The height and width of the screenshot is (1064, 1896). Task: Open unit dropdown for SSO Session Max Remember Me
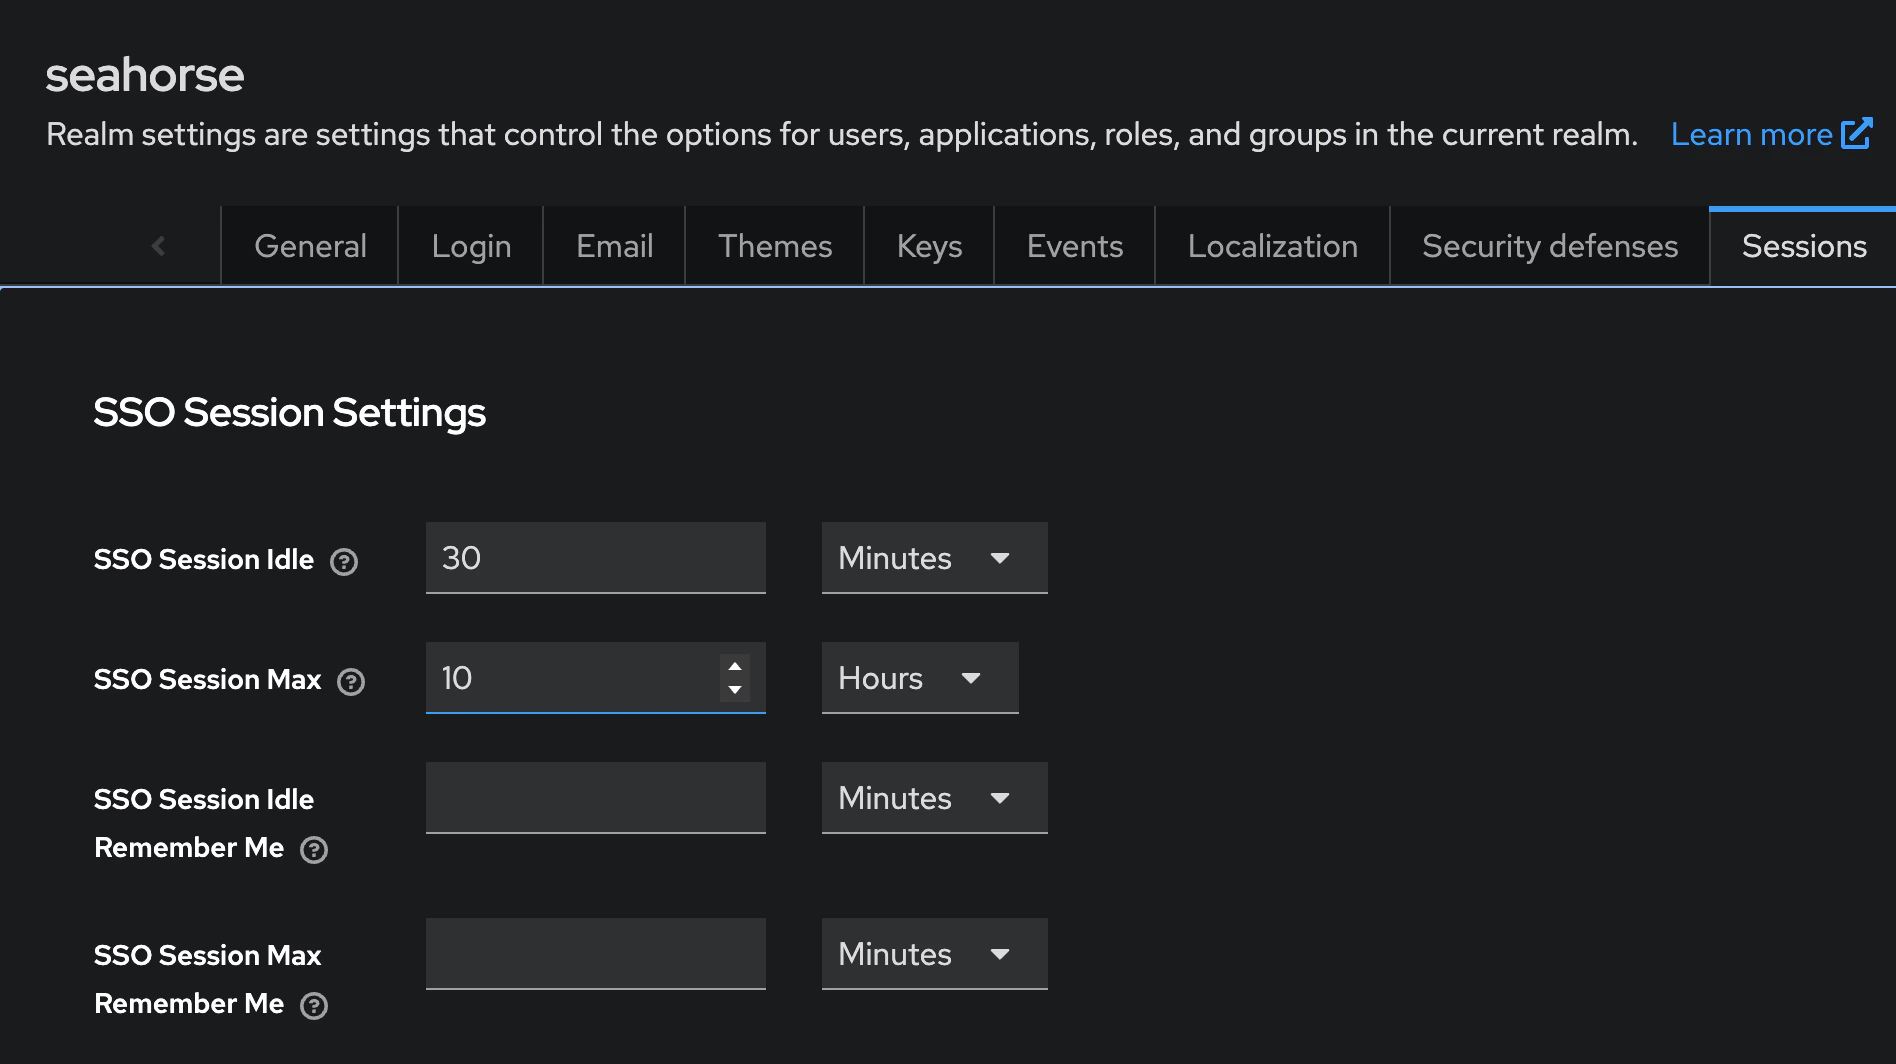[x=934, y=954]
